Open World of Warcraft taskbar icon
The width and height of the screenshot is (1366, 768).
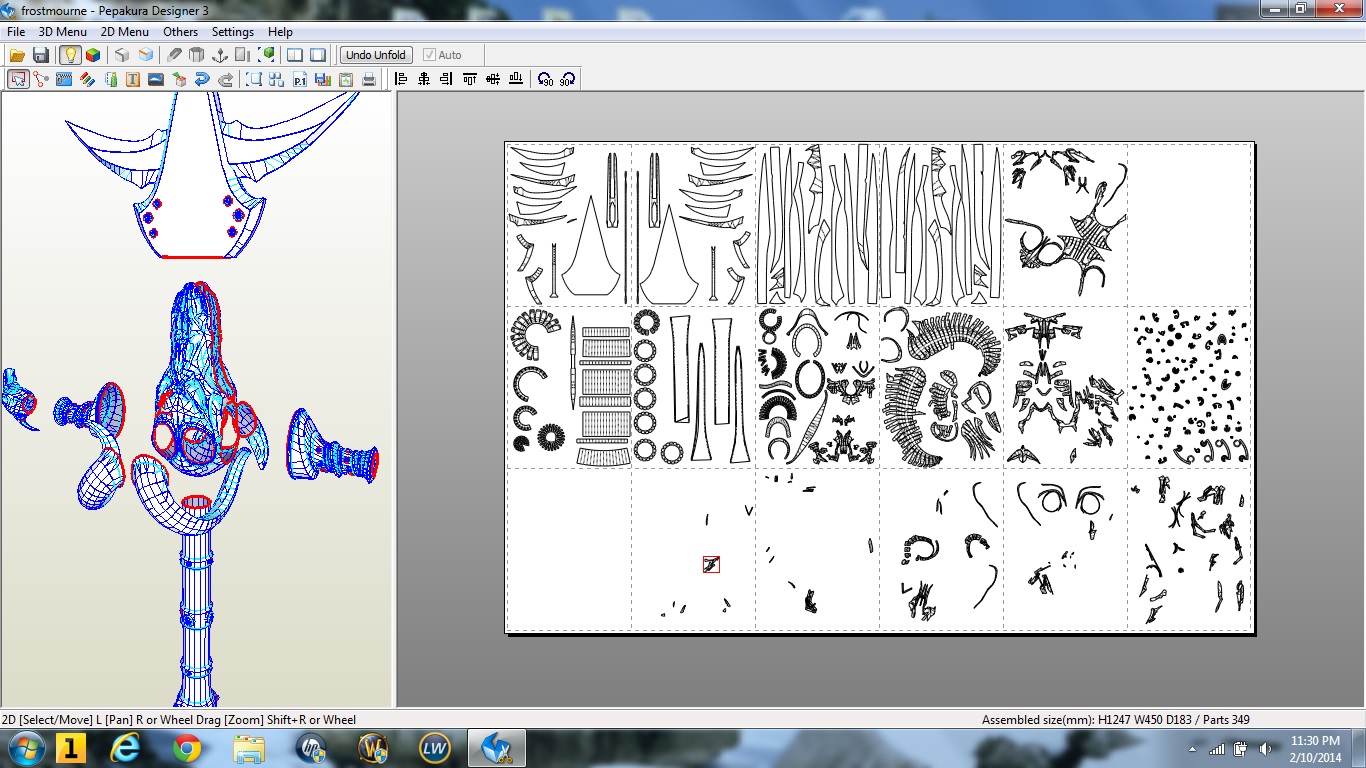(x=374, y=748)
